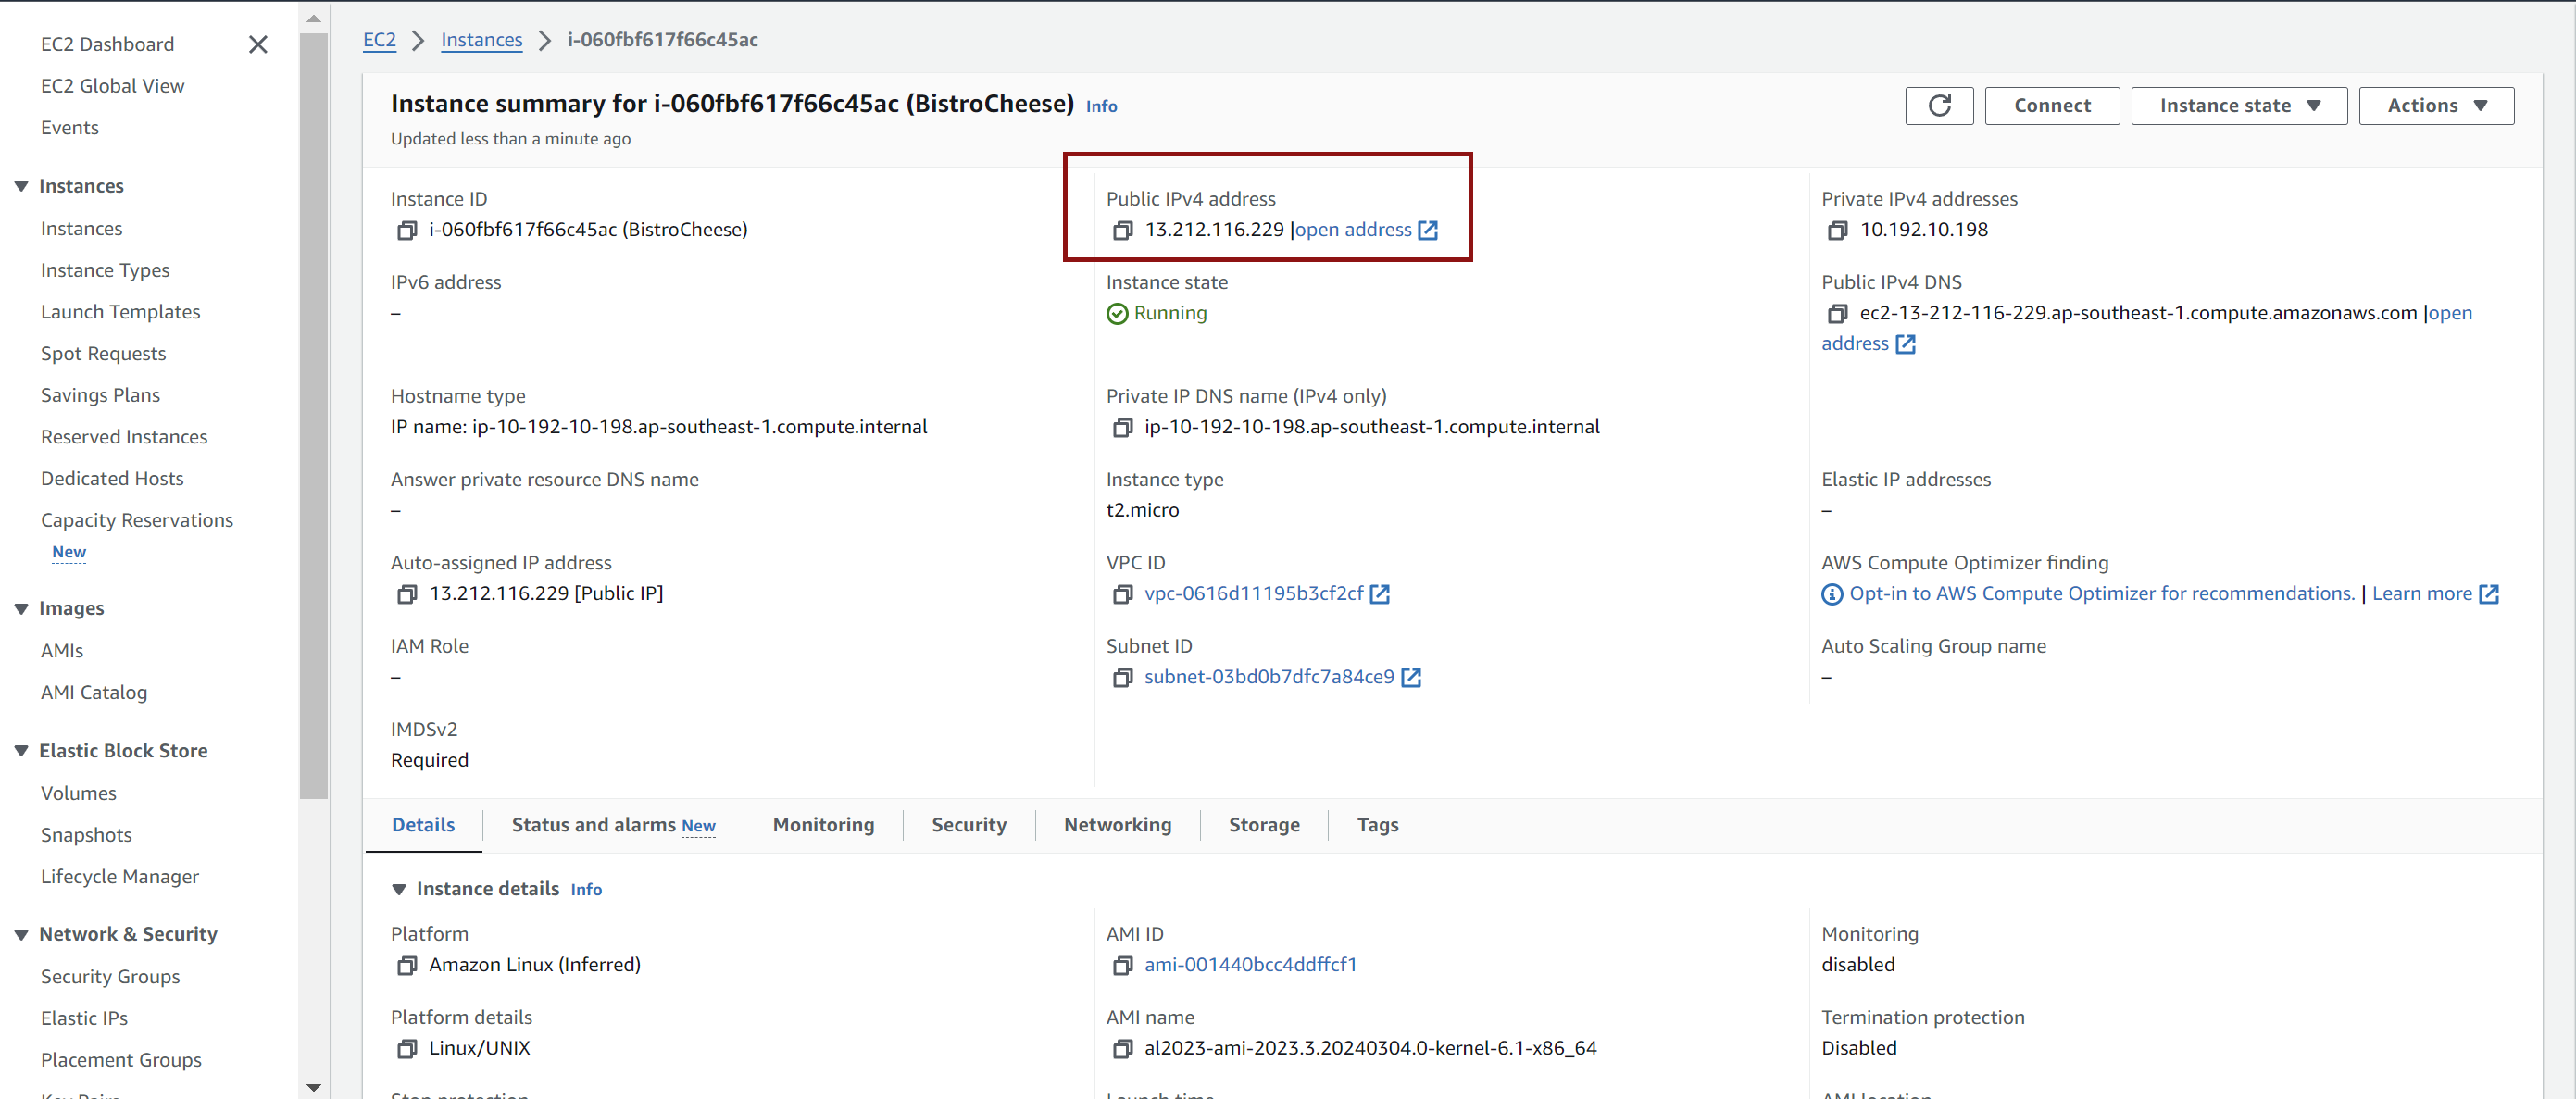Open EC2 Global View
The height and width of the screenshot is (1099, 2576).
pos(112,86)
